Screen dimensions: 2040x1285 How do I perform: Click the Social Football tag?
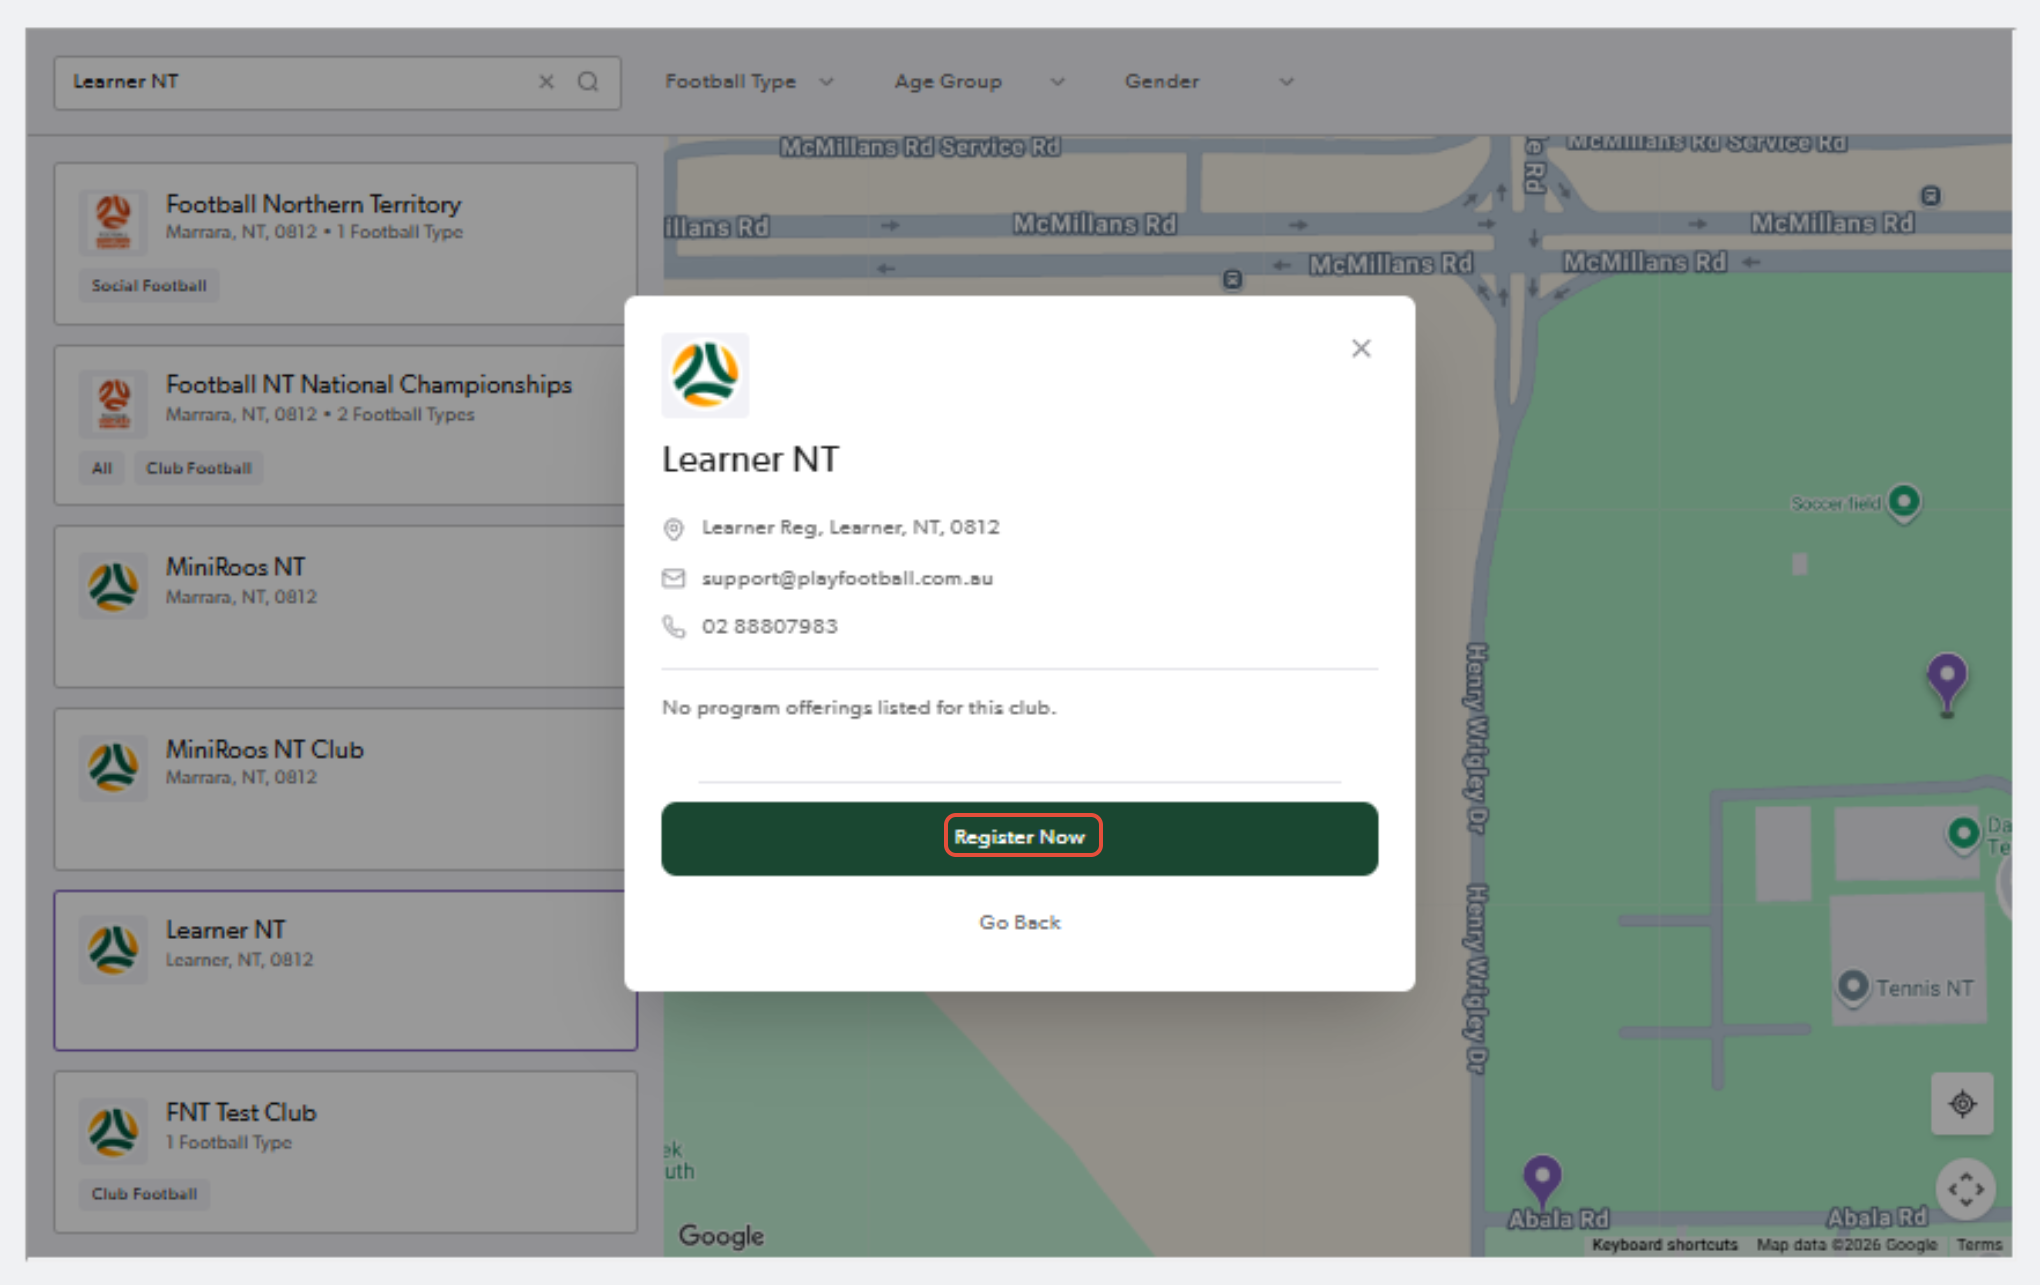coord(149,286)
